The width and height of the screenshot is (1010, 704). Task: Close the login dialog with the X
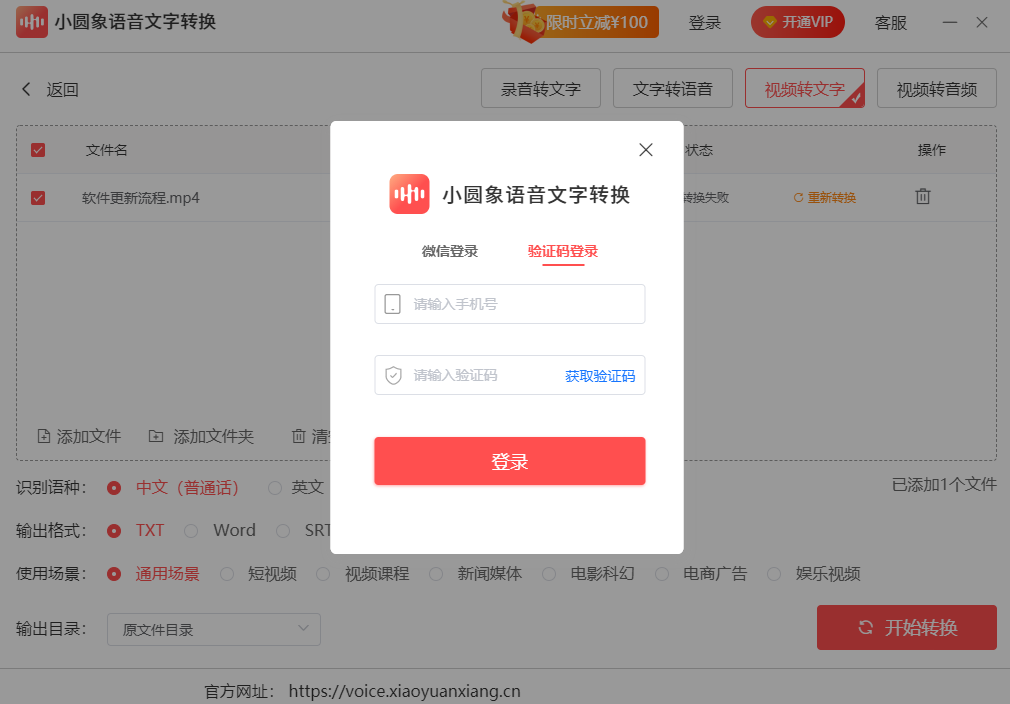coord(645,150)
